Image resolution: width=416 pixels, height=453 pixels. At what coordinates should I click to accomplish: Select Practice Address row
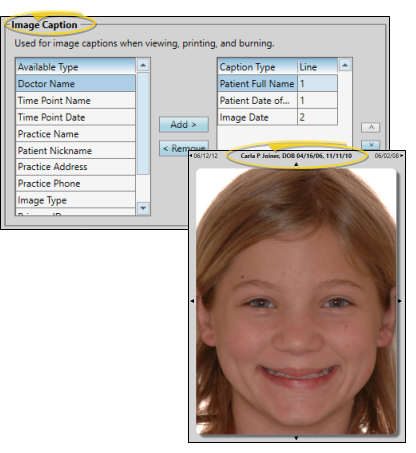point(76,167)
